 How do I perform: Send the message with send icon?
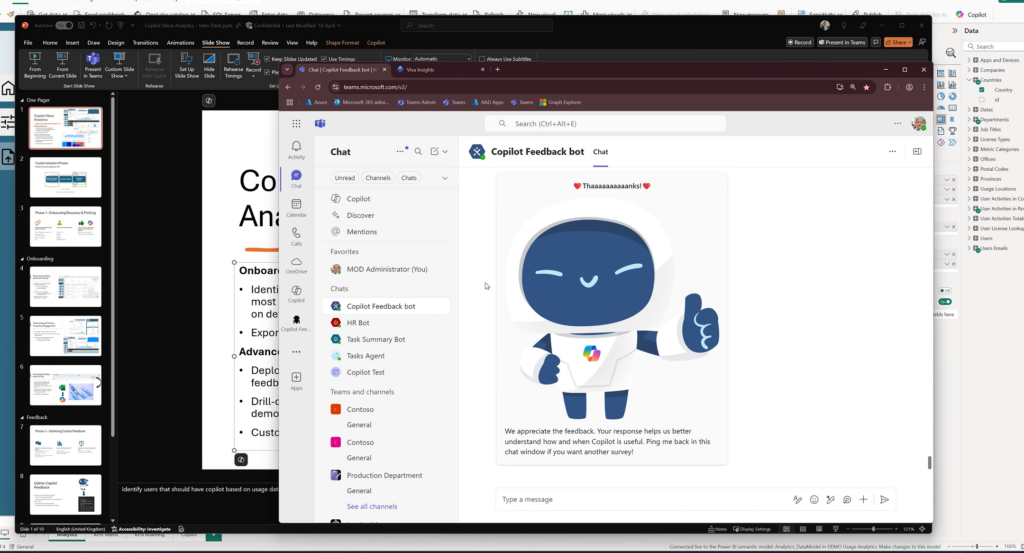point(884,499)
